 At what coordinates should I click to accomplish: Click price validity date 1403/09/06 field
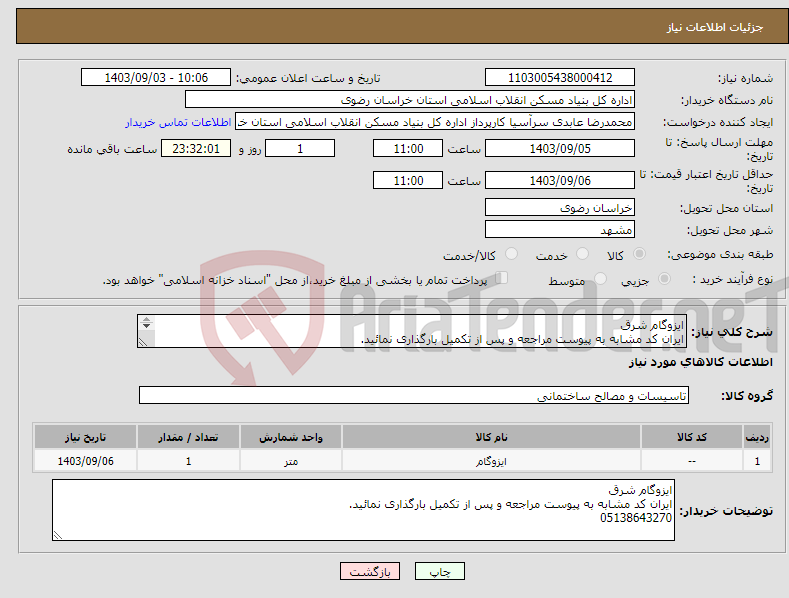pos(560,180)
